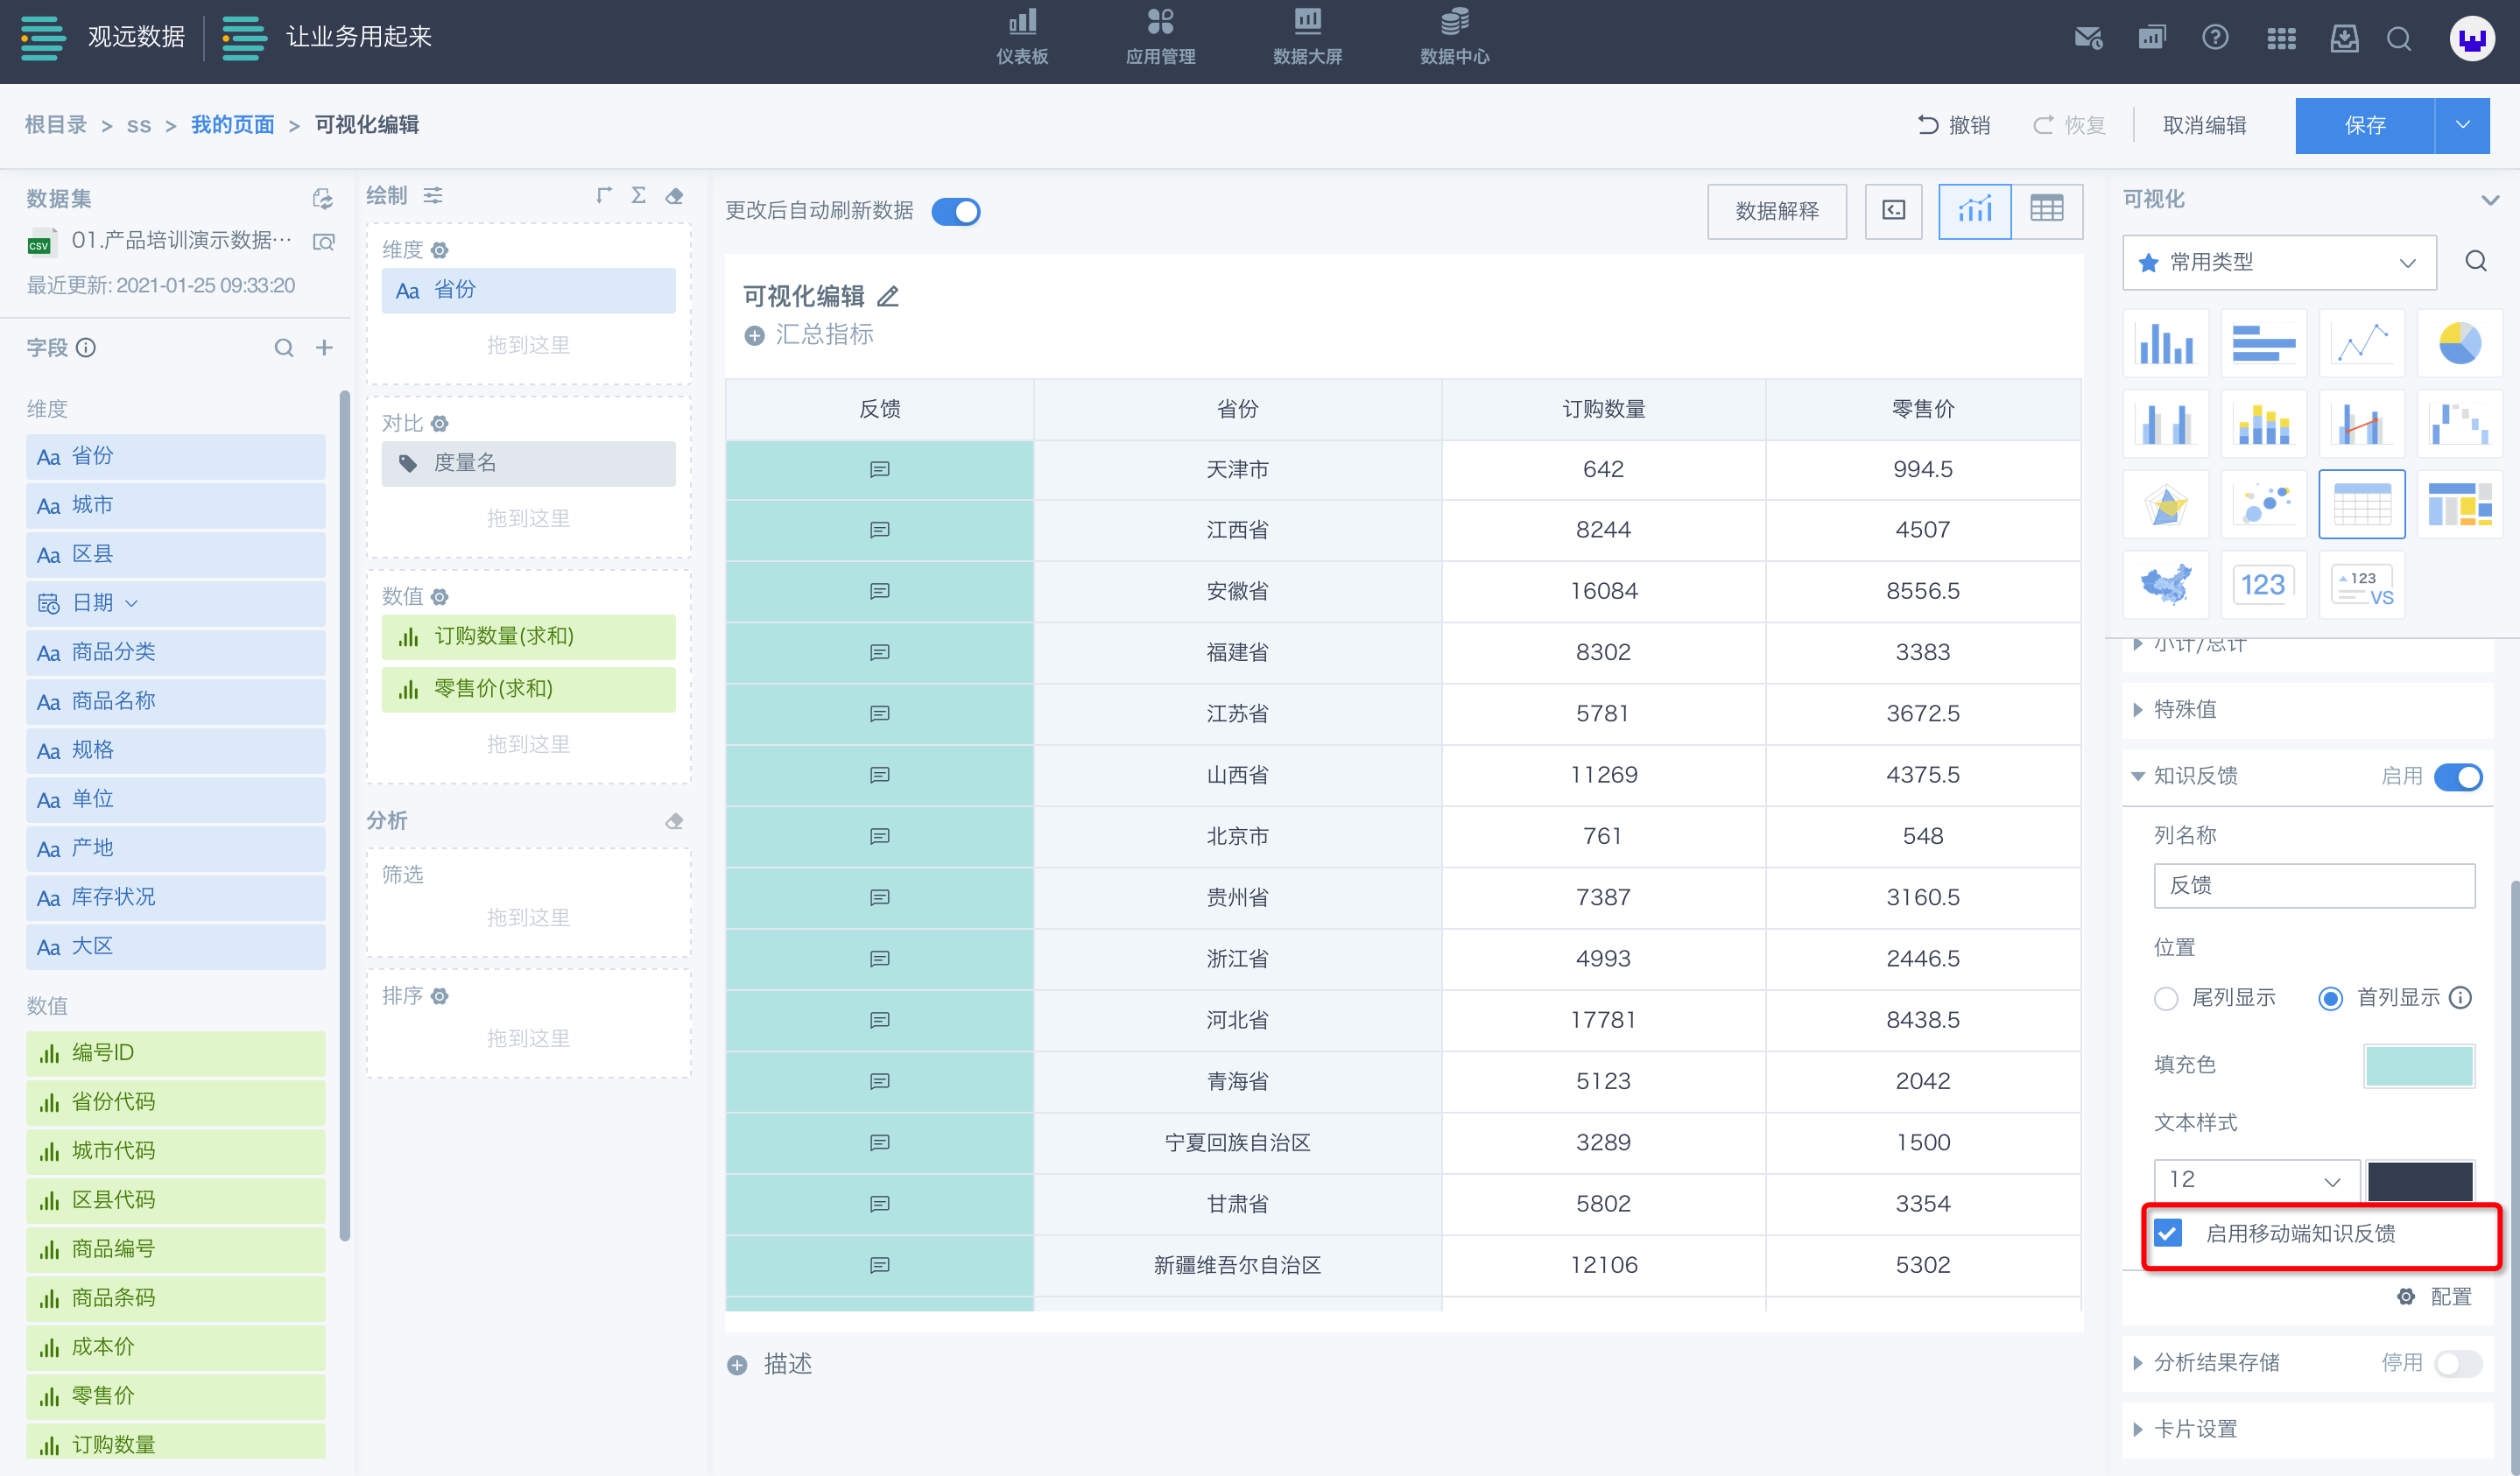Open the 配置 settings link
The height and width of the screenshot is (1476, 2520).
2436,1296
